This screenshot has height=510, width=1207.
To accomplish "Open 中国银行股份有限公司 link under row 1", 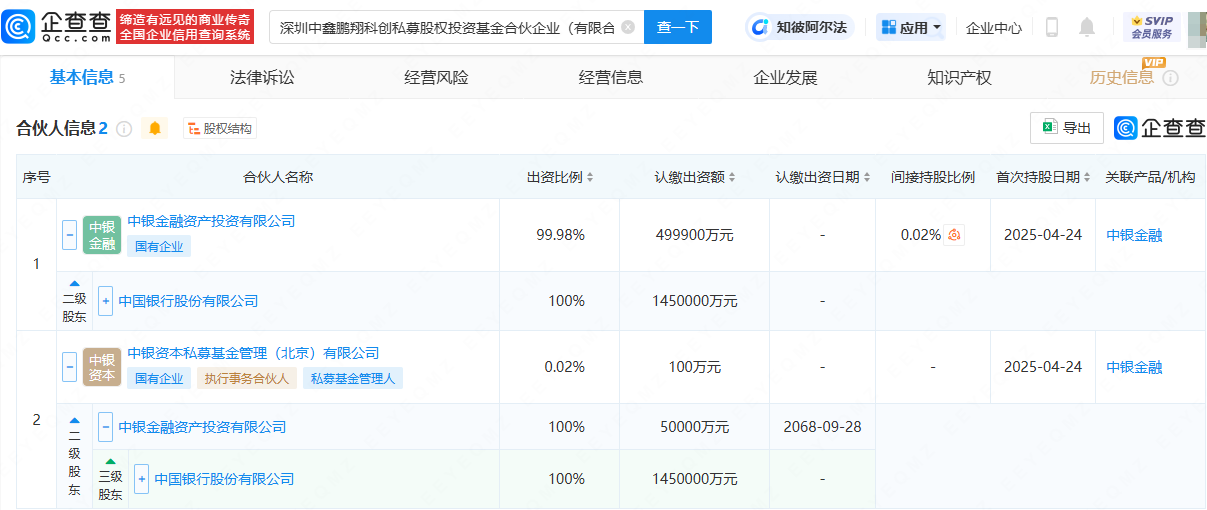I will (188, 301).
